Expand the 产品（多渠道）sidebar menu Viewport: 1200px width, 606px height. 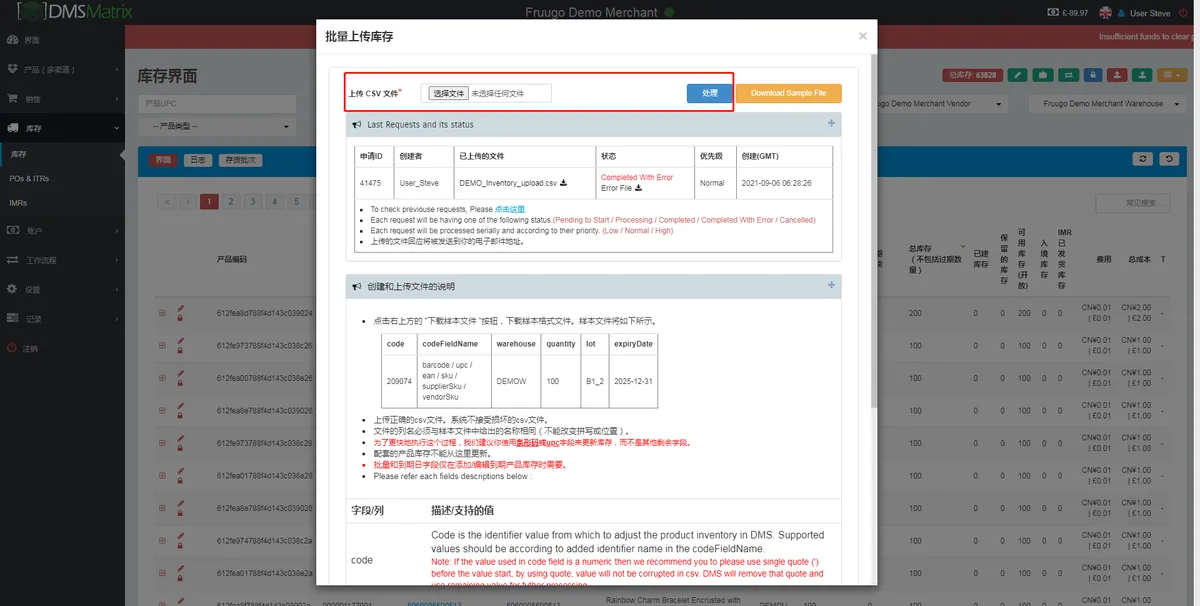coord(62,70)
